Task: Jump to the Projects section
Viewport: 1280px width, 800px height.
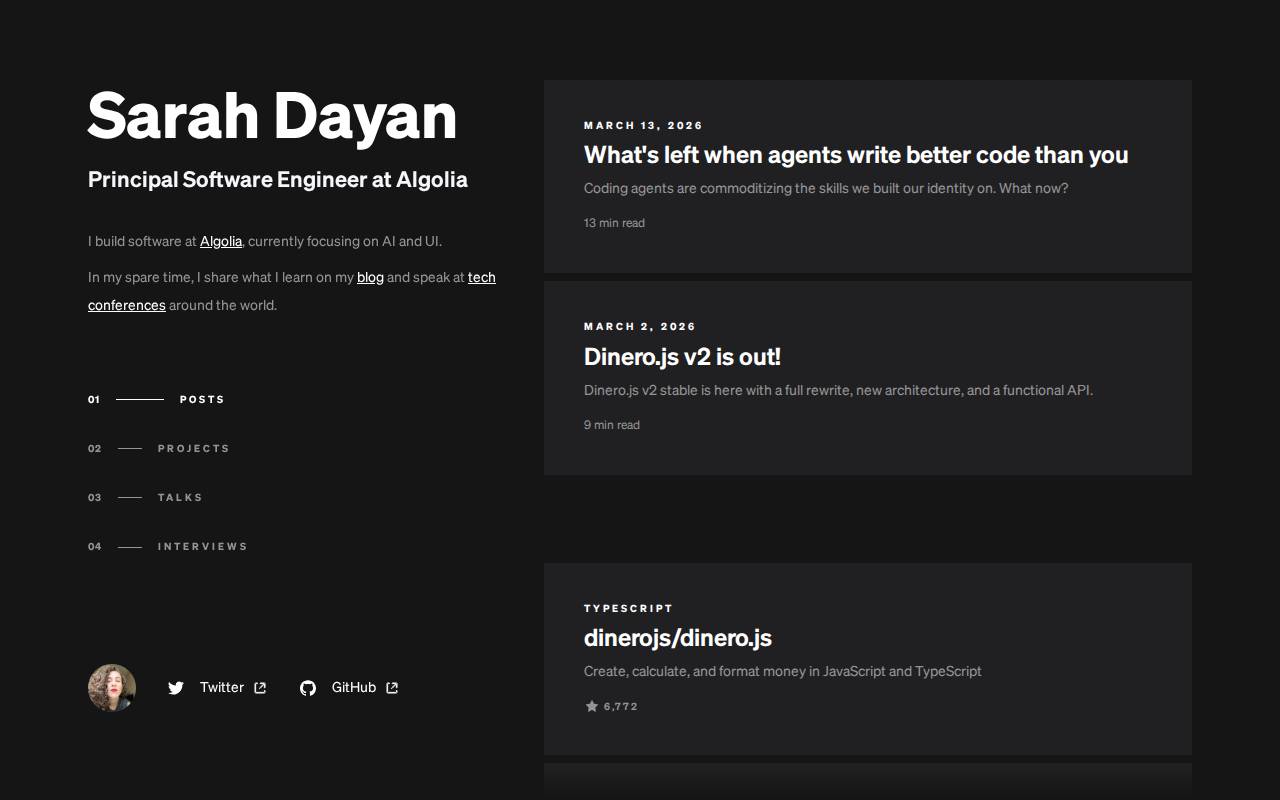Action: coord(159,448)
